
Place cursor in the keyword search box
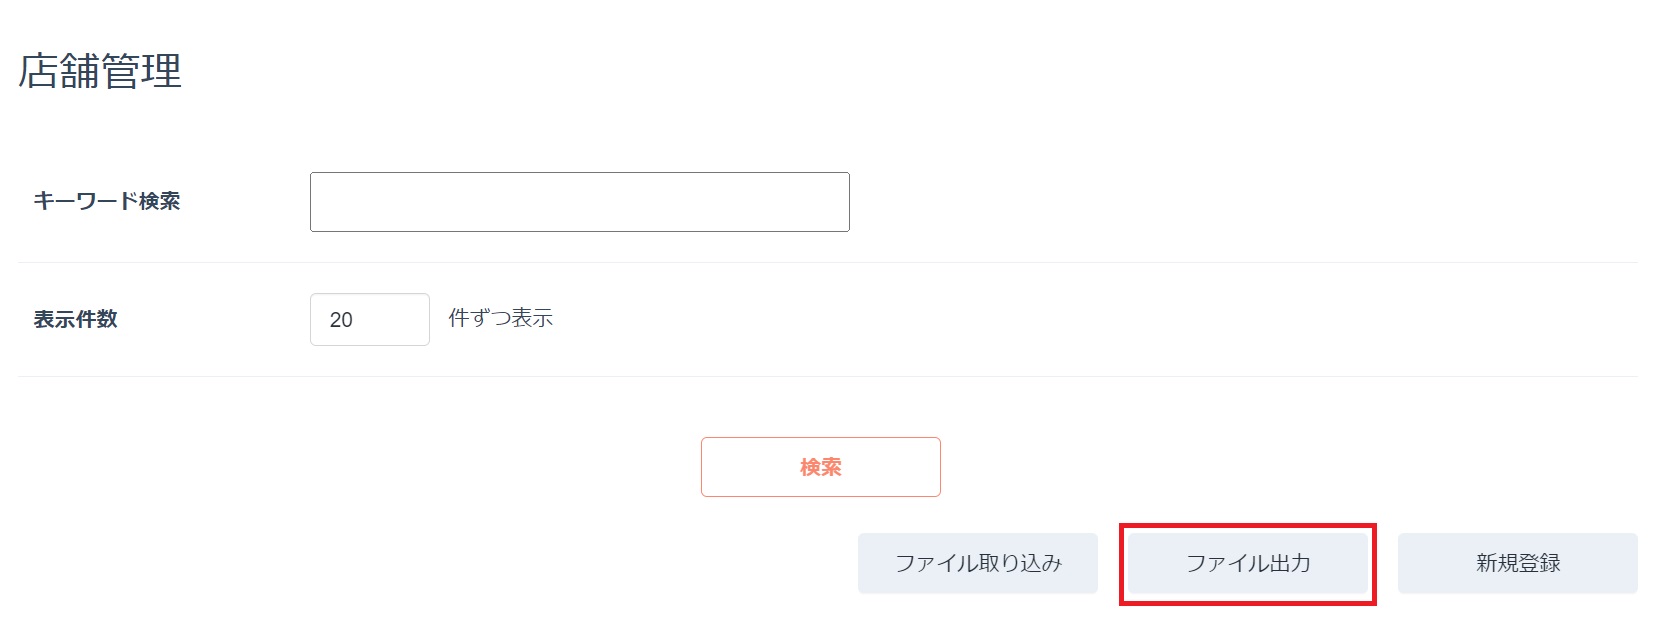[x=579, y=202]
